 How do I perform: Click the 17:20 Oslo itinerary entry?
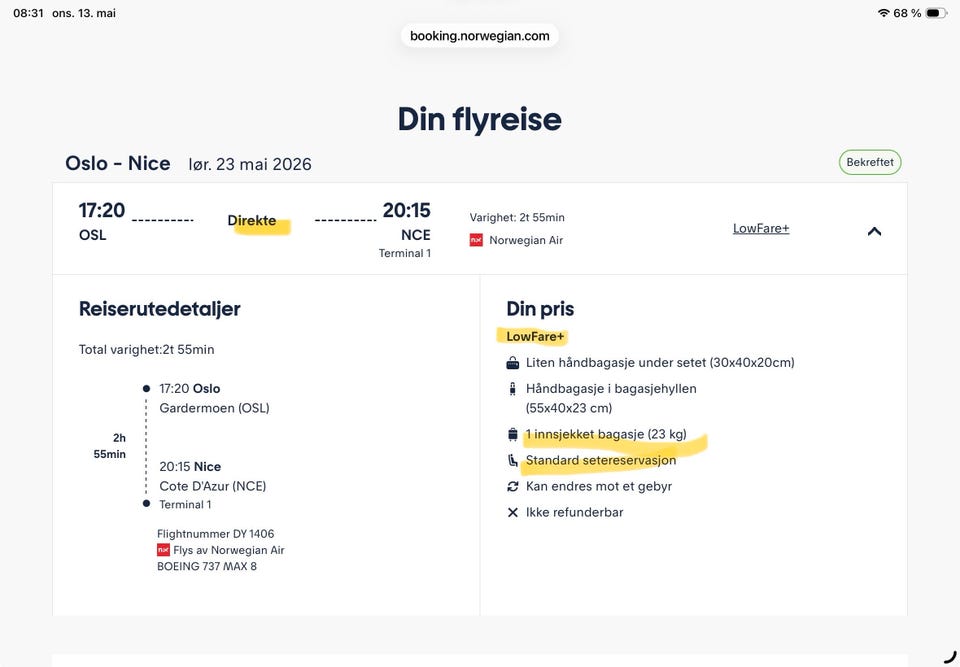[x=190, y=388]
